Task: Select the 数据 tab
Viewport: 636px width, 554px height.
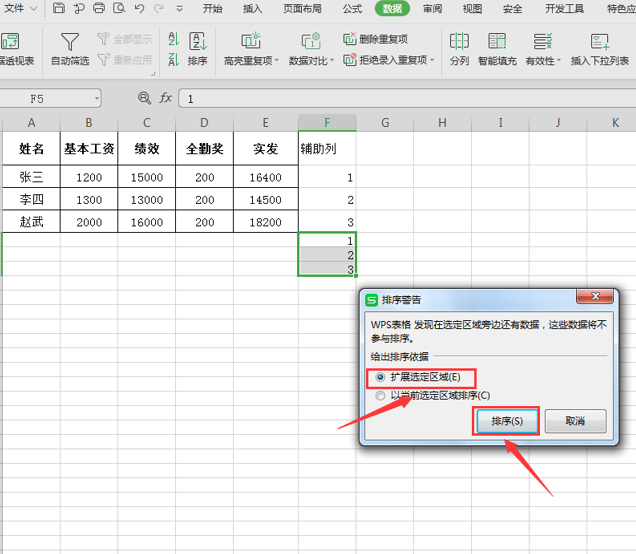Action: pos(392,9)
